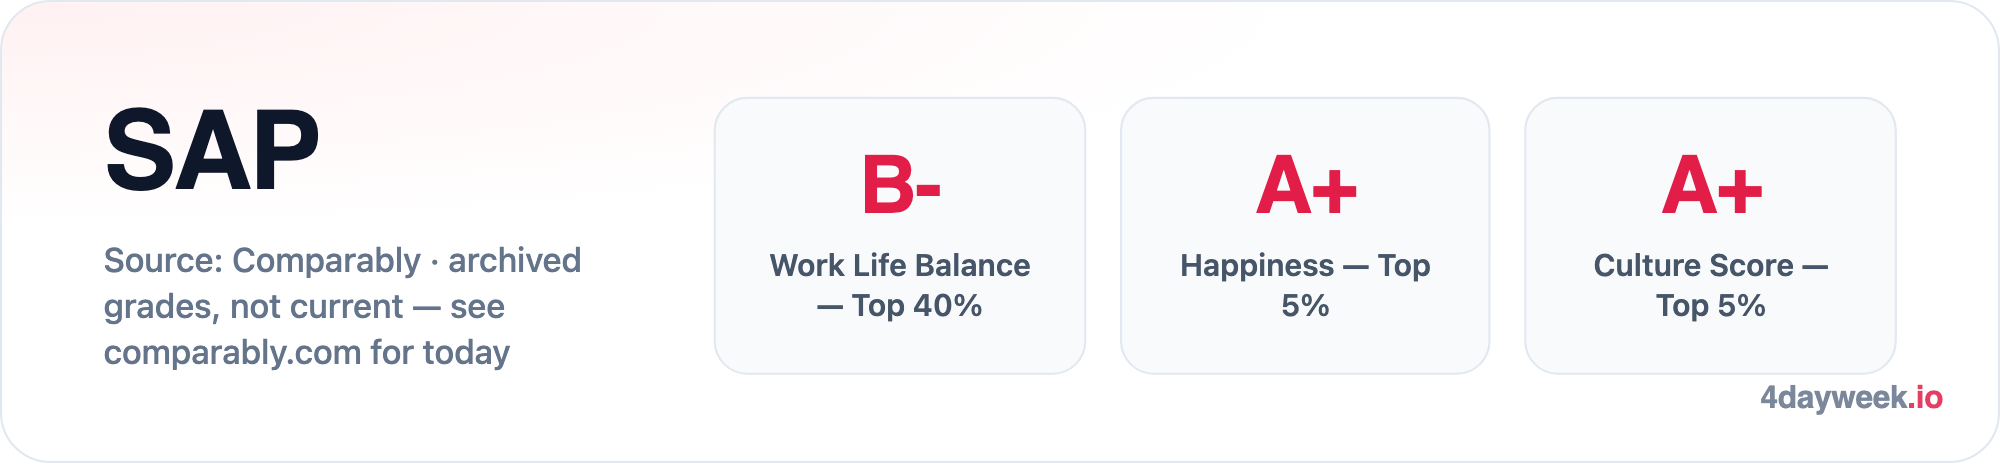This screenshot has height=463, width=2000.
Task: Click the red .io in the logo
Action: [x=1925, y=398]
